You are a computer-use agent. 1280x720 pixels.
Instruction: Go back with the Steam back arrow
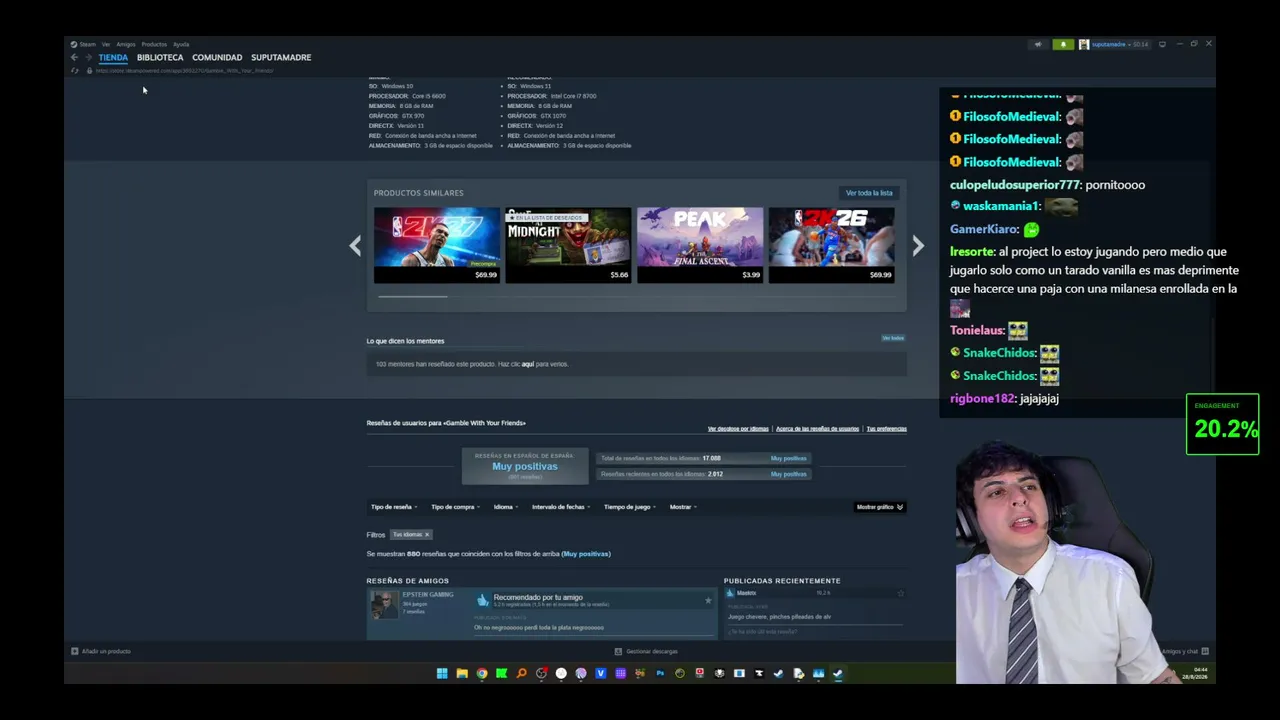[x=74, y=57]
